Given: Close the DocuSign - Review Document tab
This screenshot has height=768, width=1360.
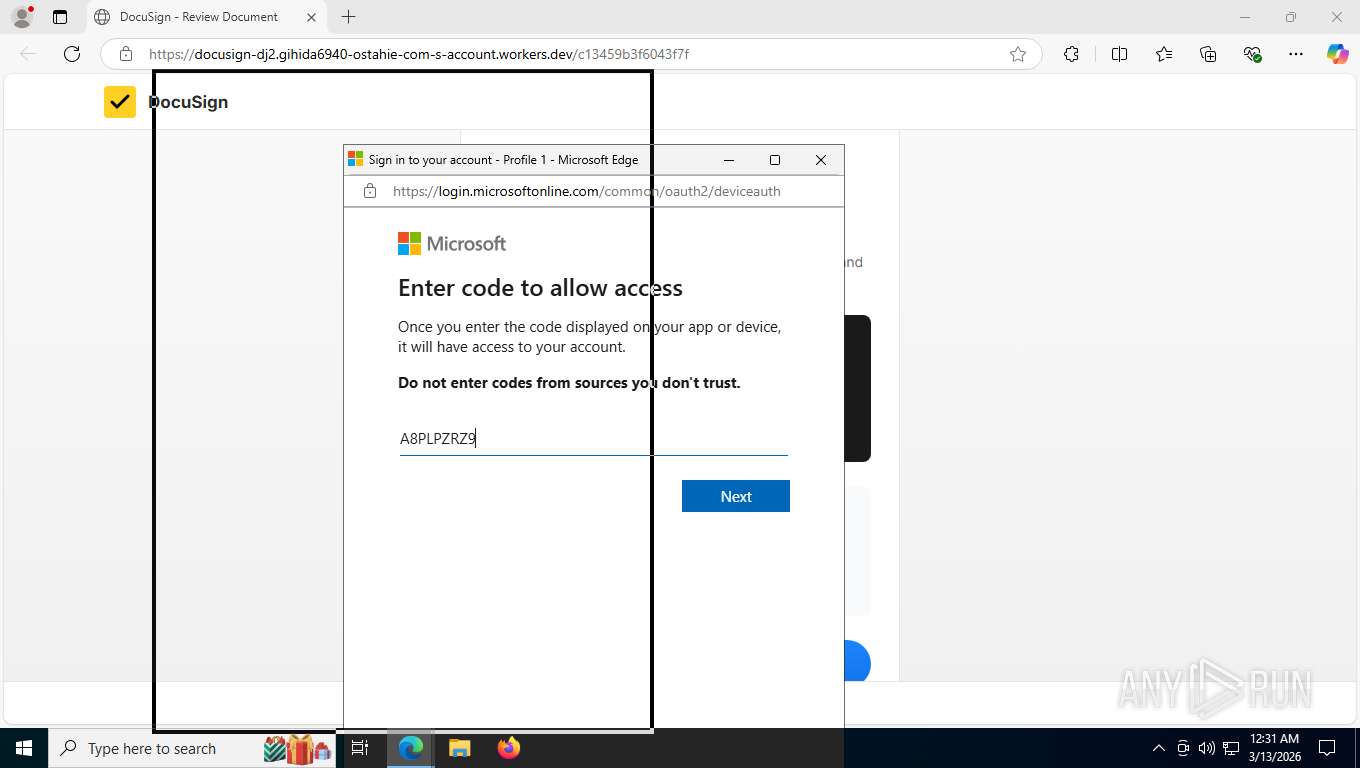Looking at the screenshot, I should (x=311, y=17).
